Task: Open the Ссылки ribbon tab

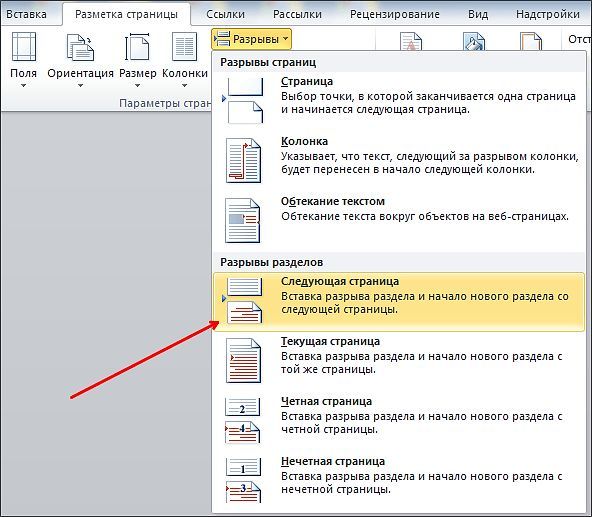Action: 225,14
